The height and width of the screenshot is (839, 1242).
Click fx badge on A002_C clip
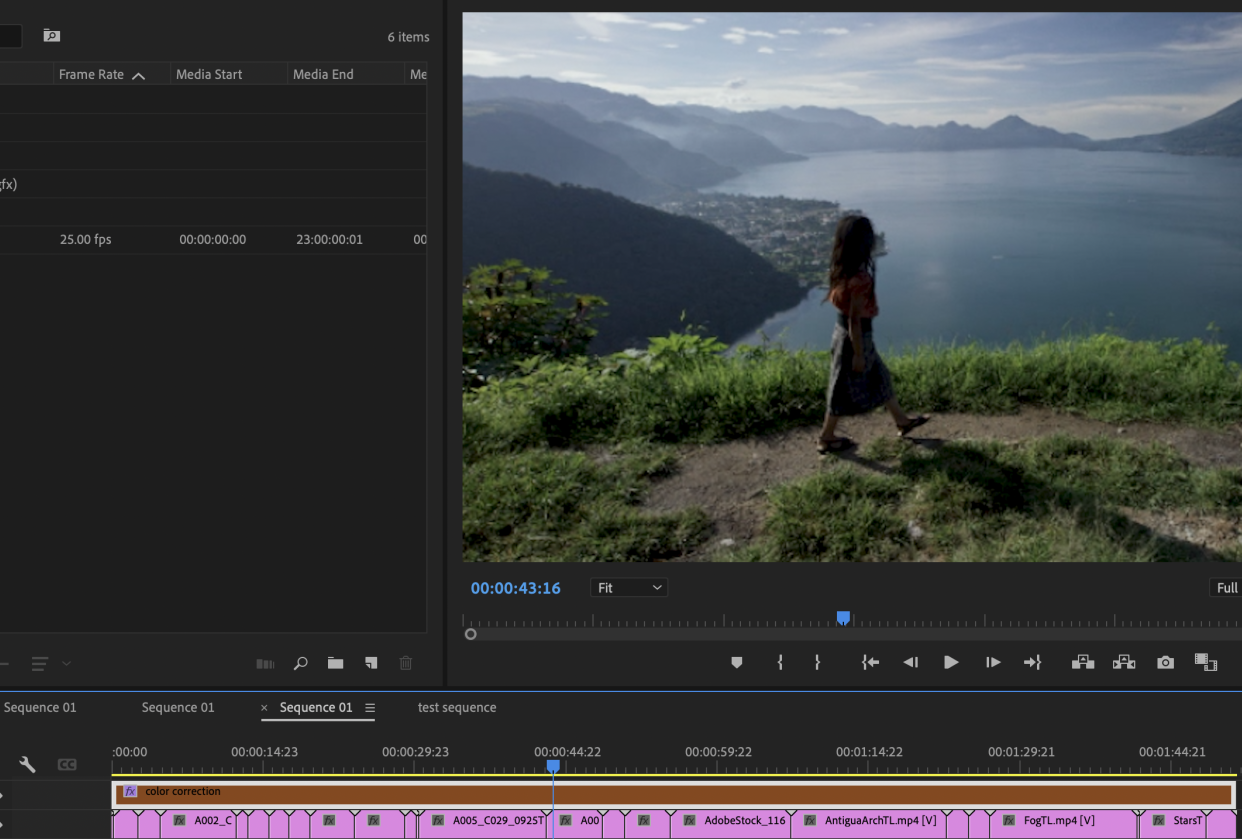pos(180,820)
